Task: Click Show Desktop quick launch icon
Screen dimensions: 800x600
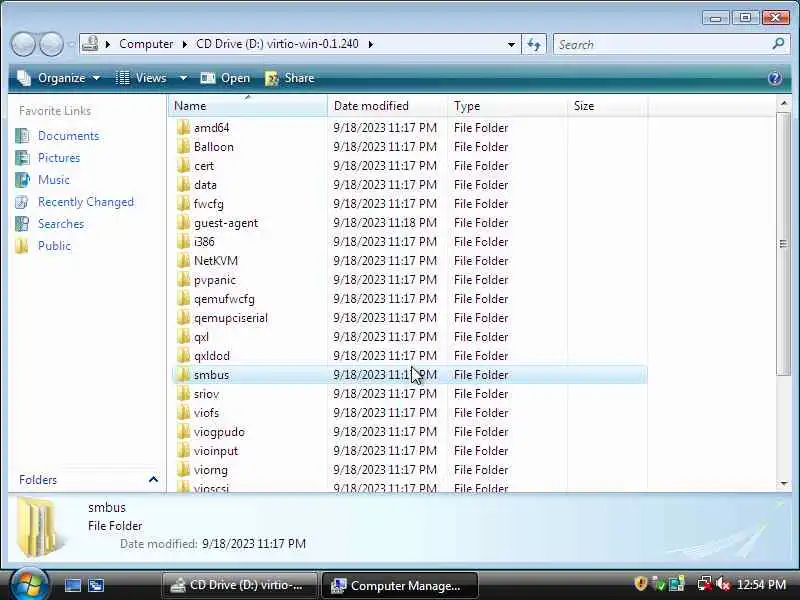Action: (x=72, y=585)
